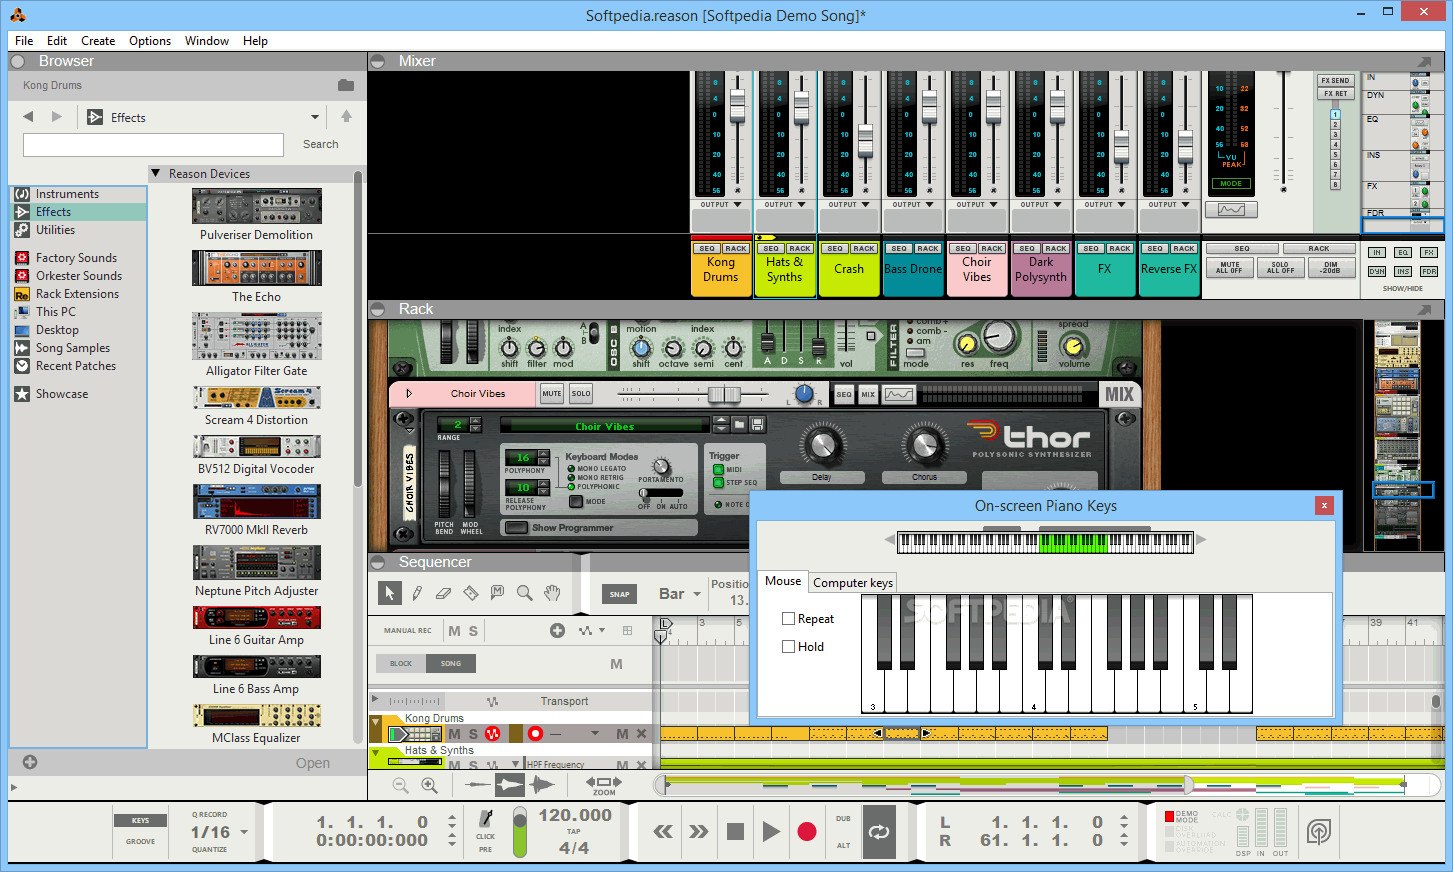Click the sequencer zoom out magnifier
Screen dimensions: 1453x872
[401, 786]
